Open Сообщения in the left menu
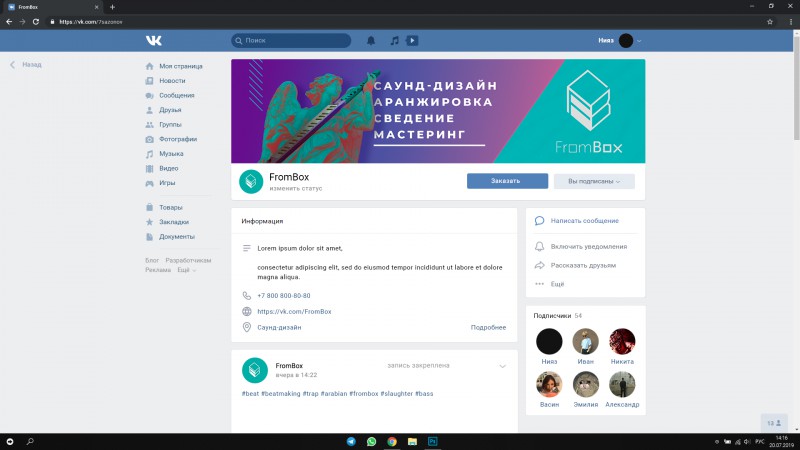This screenshot has height=450, width=800. [x=177, y=95]
